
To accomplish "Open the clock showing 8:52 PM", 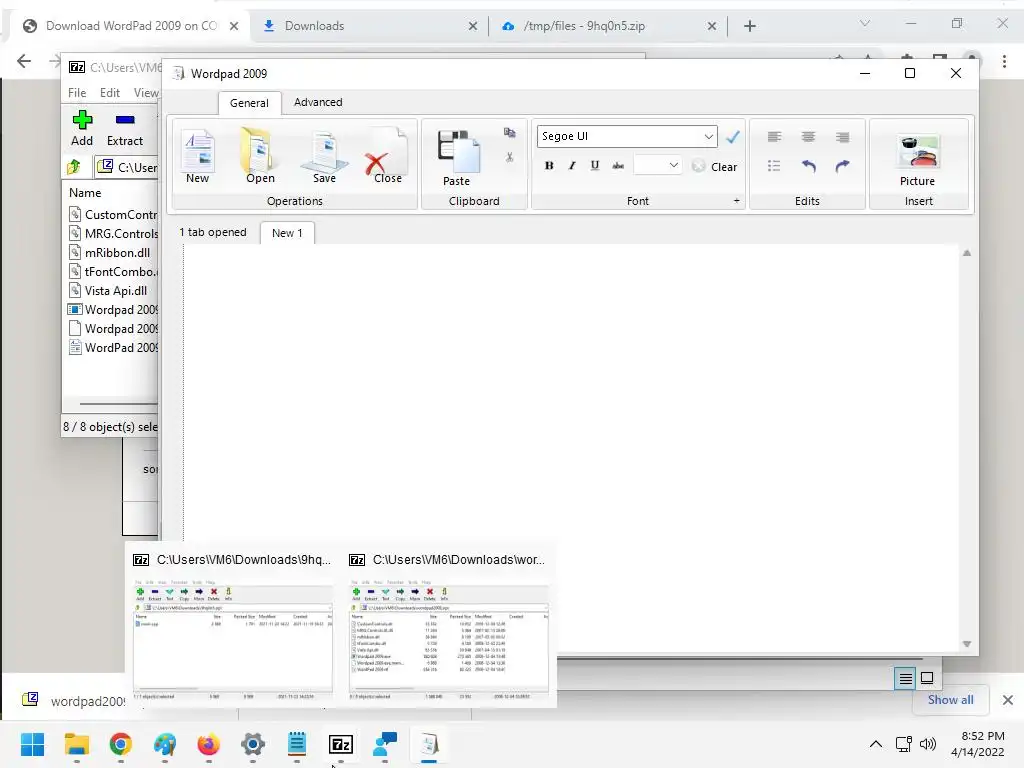I will click(978, 744).
